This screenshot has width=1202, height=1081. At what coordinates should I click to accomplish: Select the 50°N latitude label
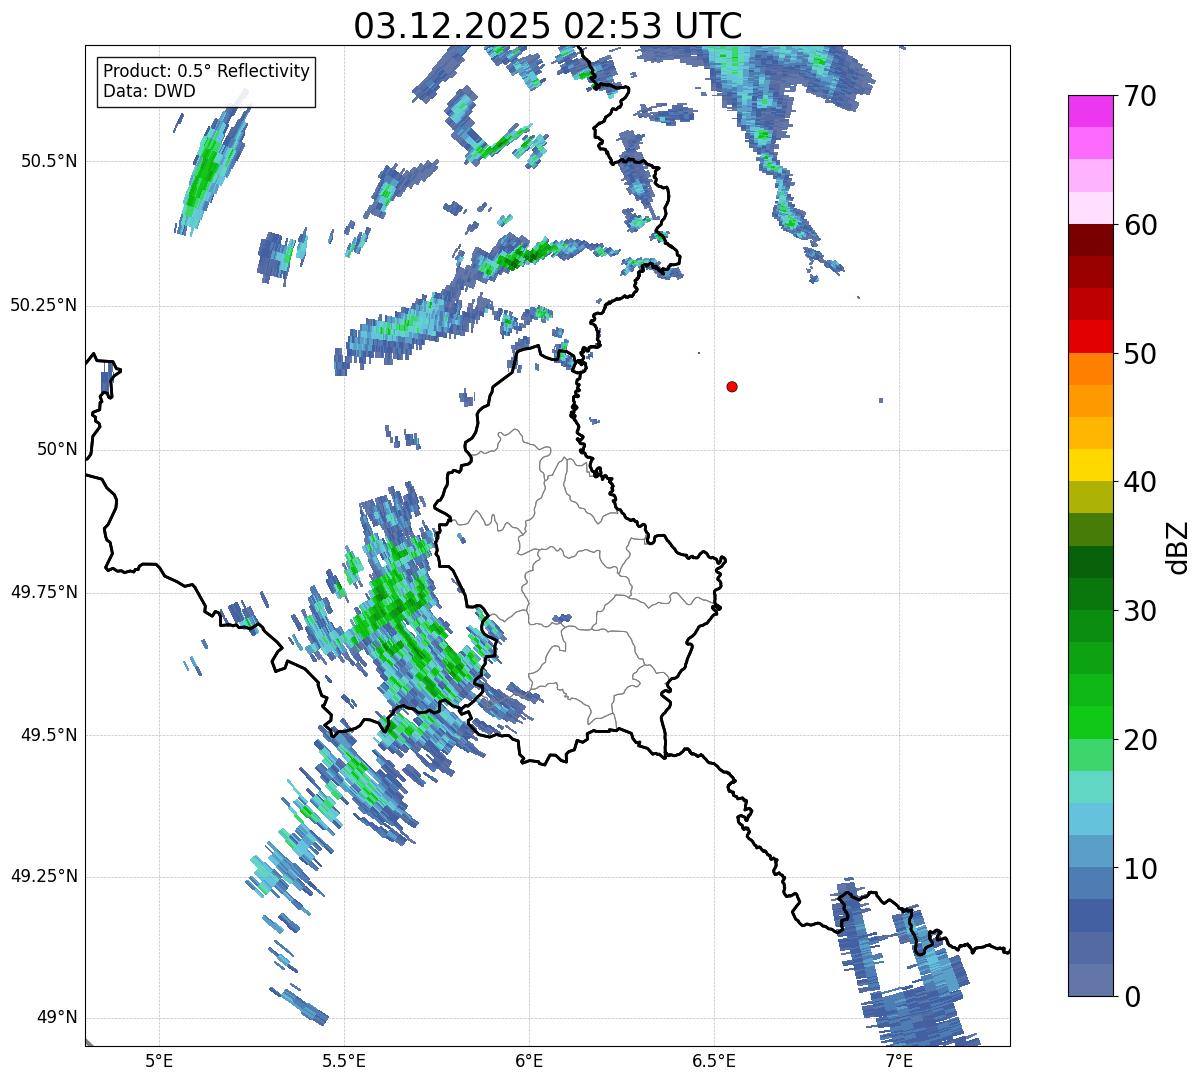click(x=57, y=449)
